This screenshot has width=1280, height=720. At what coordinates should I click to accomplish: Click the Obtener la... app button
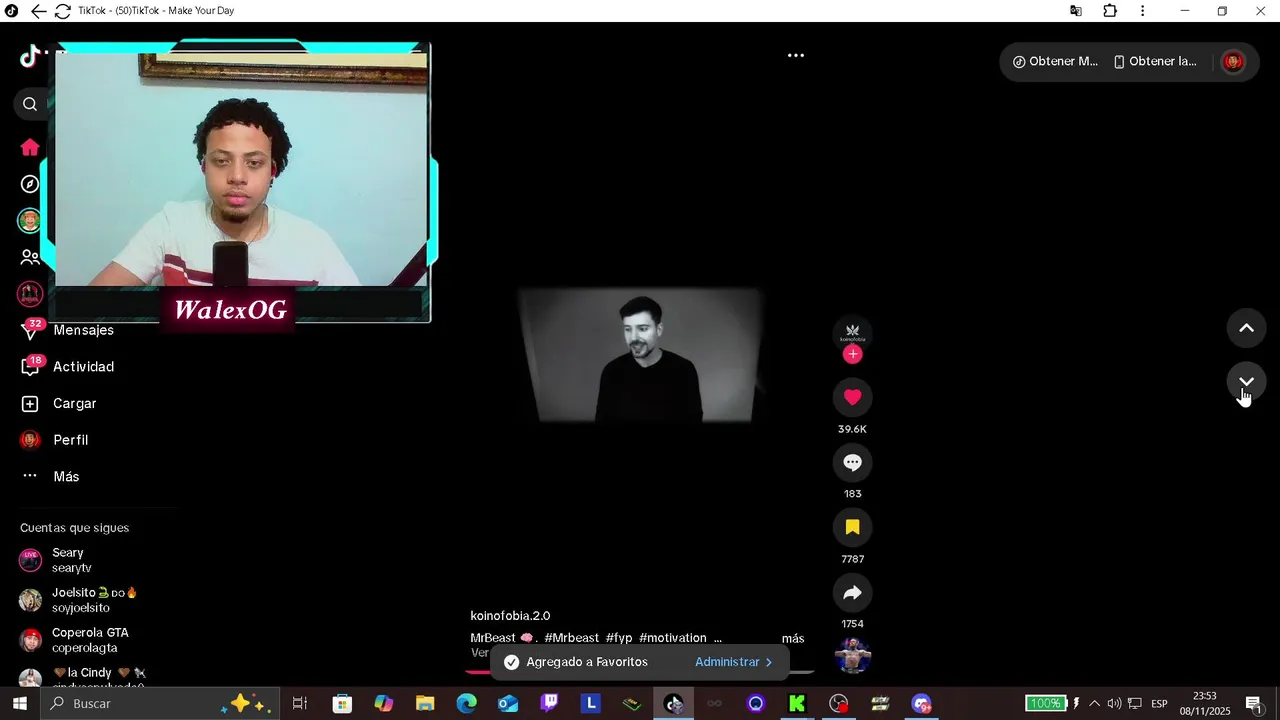coord(1155,61)
